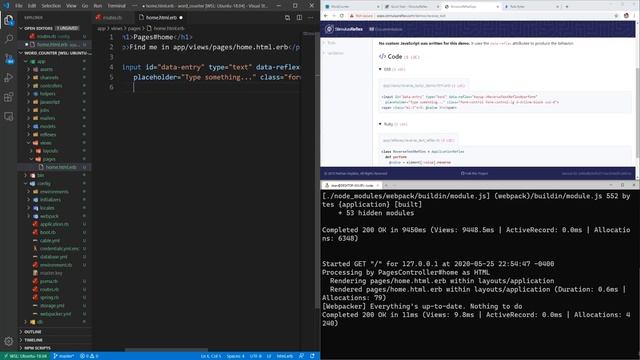Screen dimensions: 640x360
Task: Open a new terminal tab with plus
Action: click(x=387, y=185)
